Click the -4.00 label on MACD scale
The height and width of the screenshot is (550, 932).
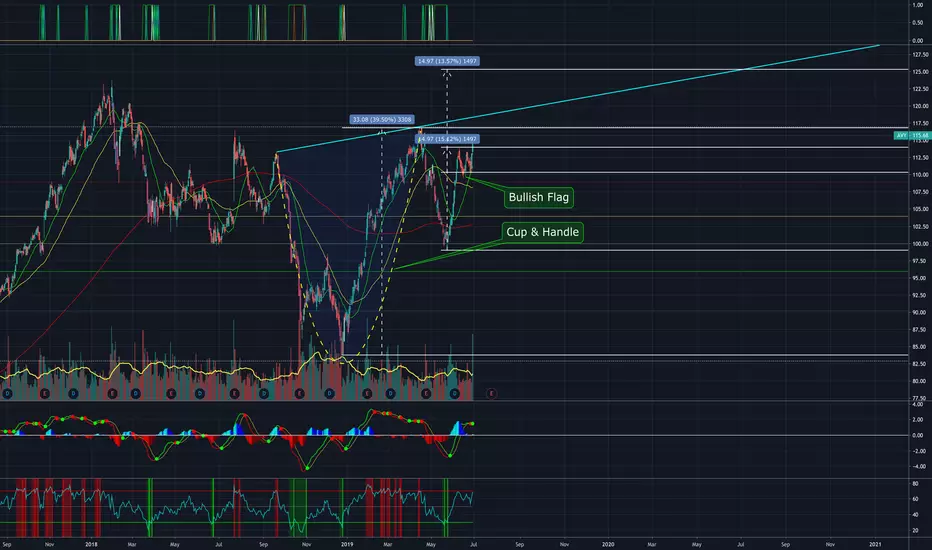(x=917, y=467)
